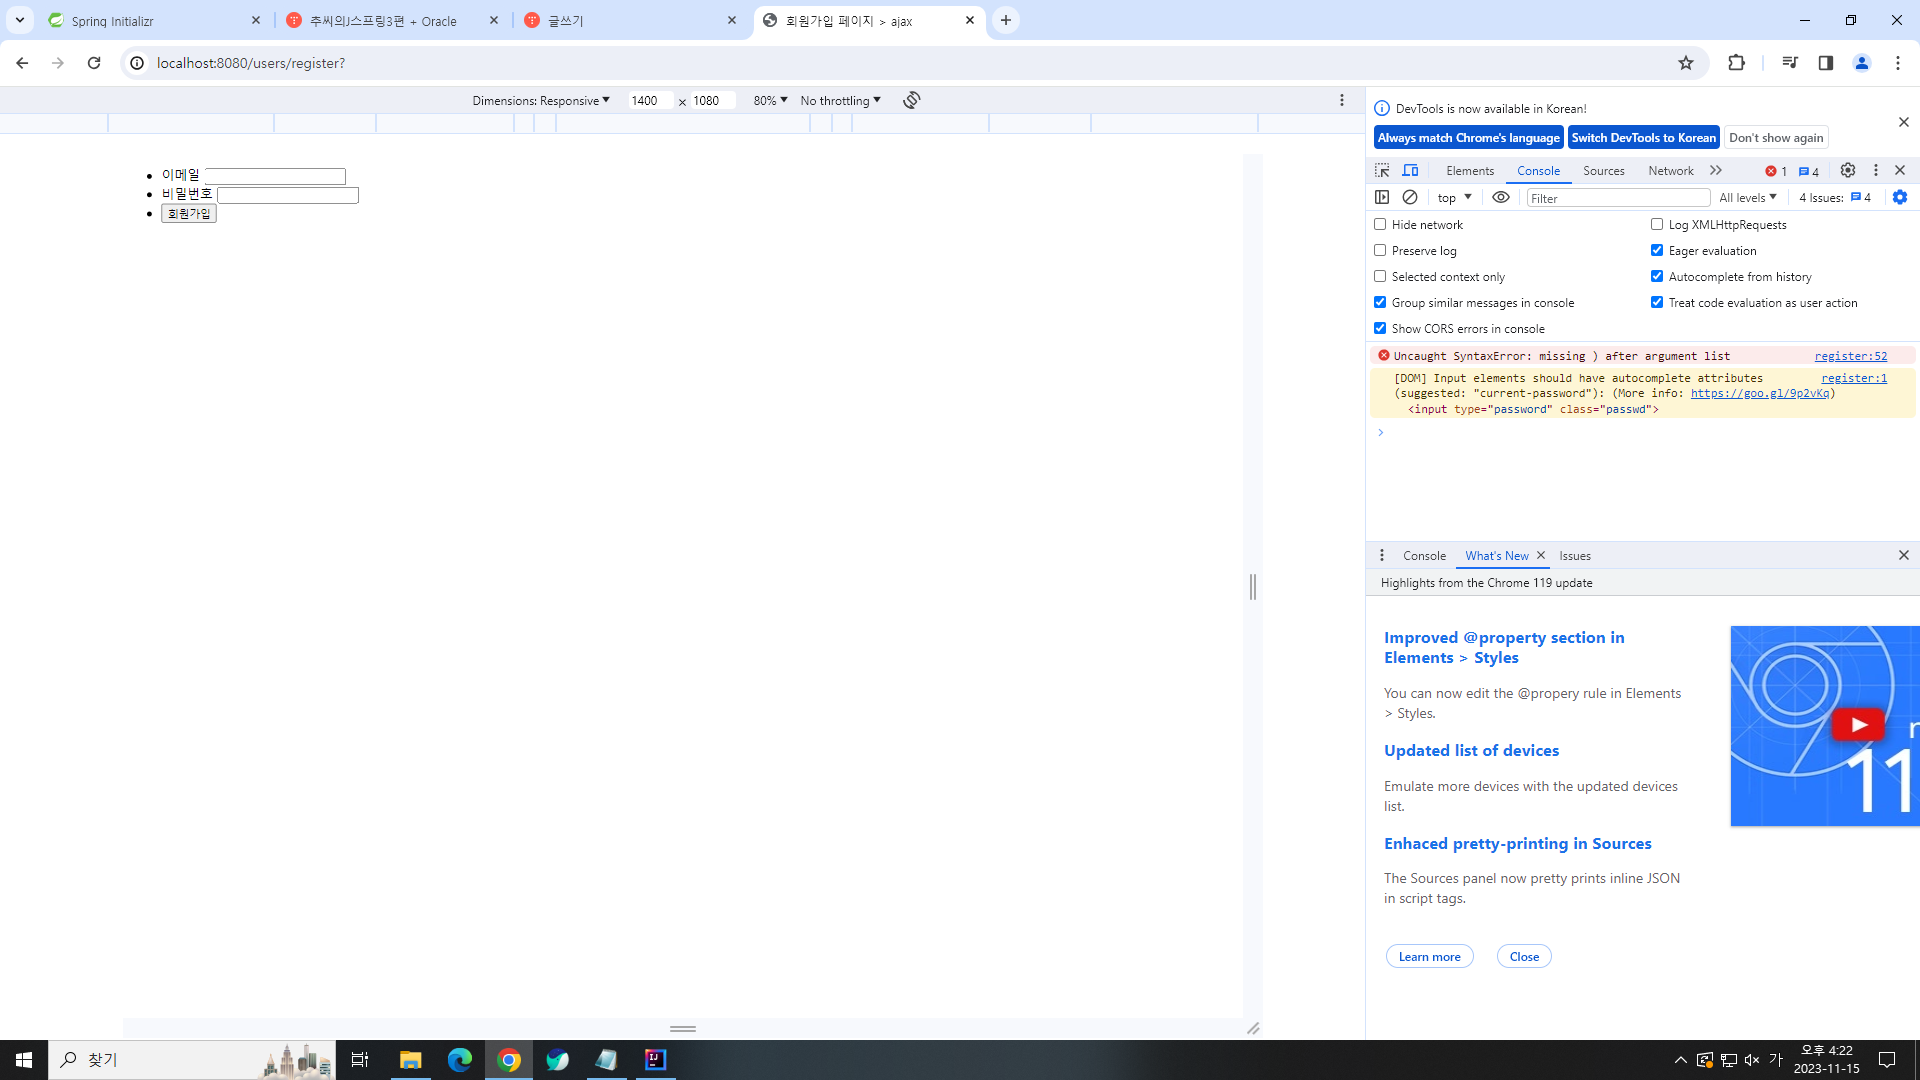Open the No throttling dropdown
Image resolution: width=1920 pixels, height=1080 pixels.
pos(840,101)
